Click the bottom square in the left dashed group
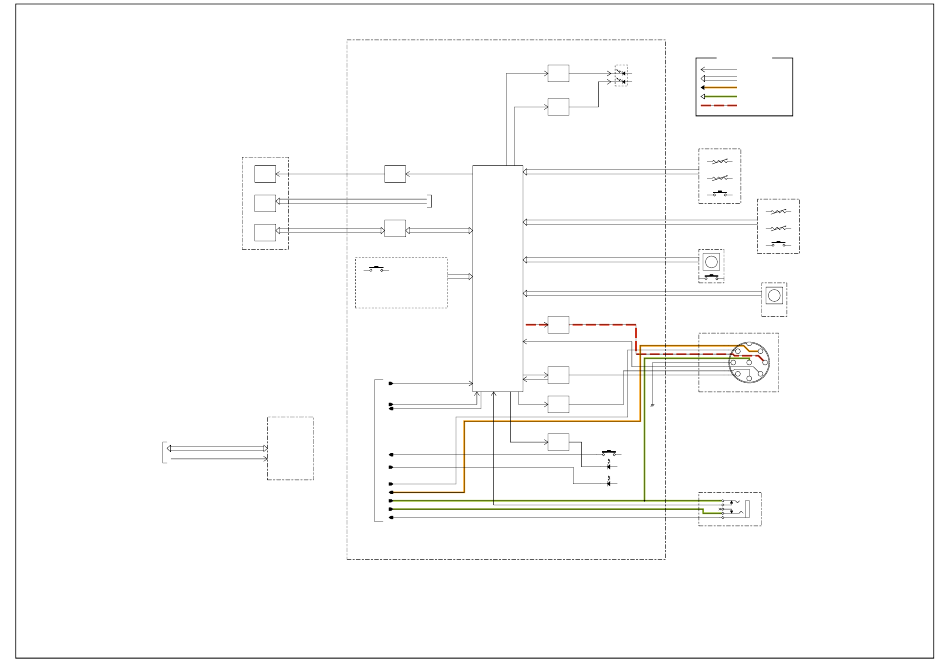 click(x=265, y=233)
